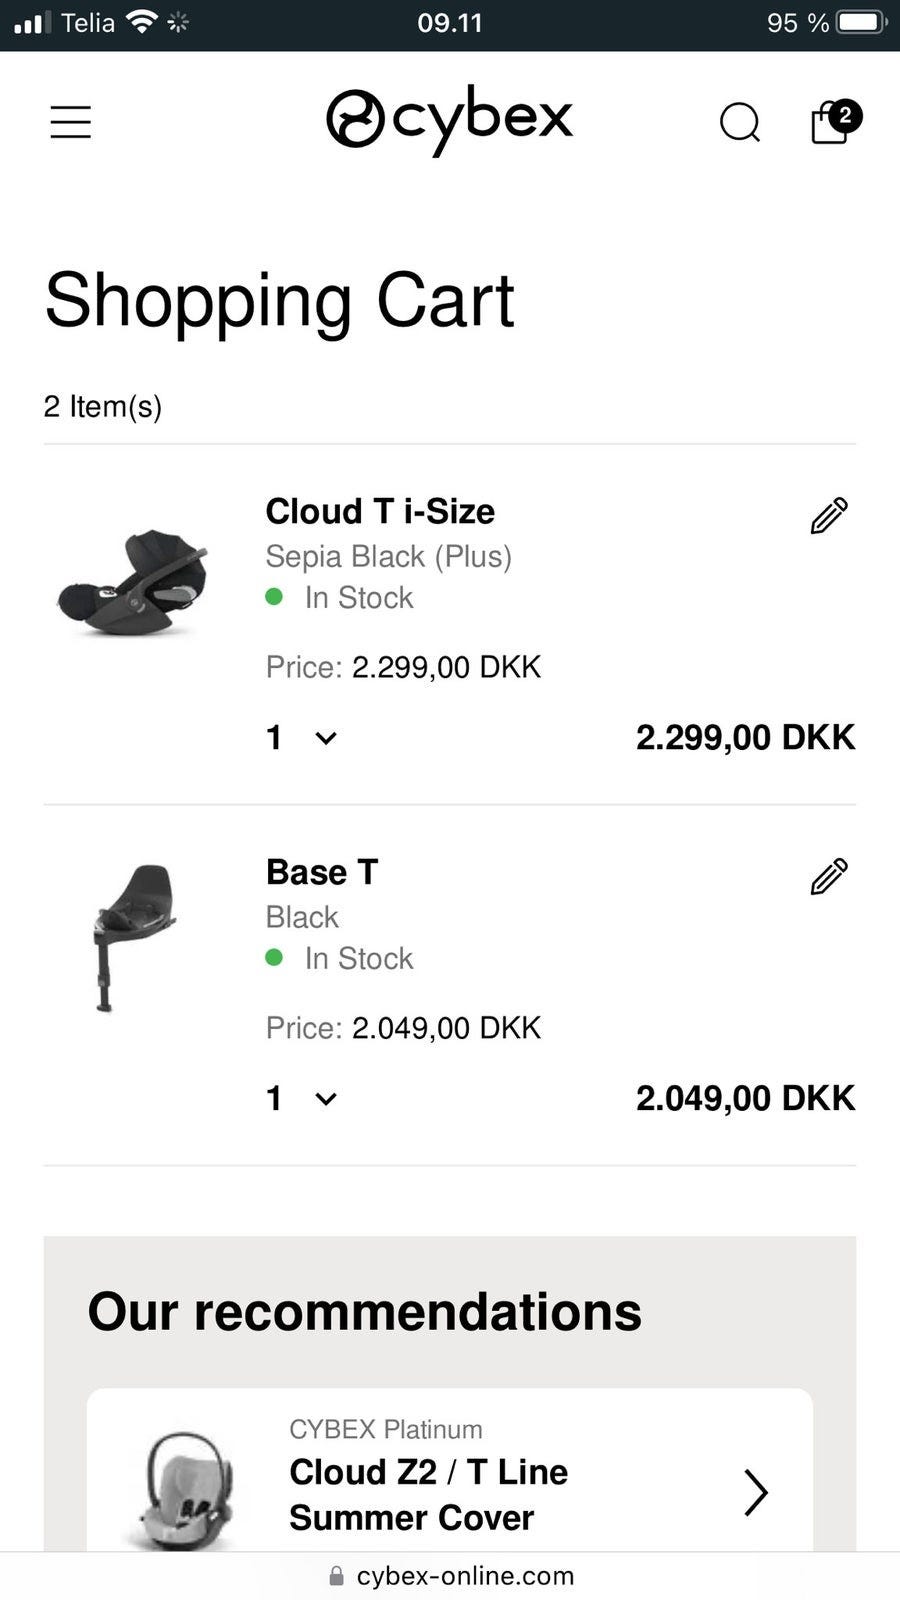
Task: Open the shopping bag cart icon
Action: [829, 124]
